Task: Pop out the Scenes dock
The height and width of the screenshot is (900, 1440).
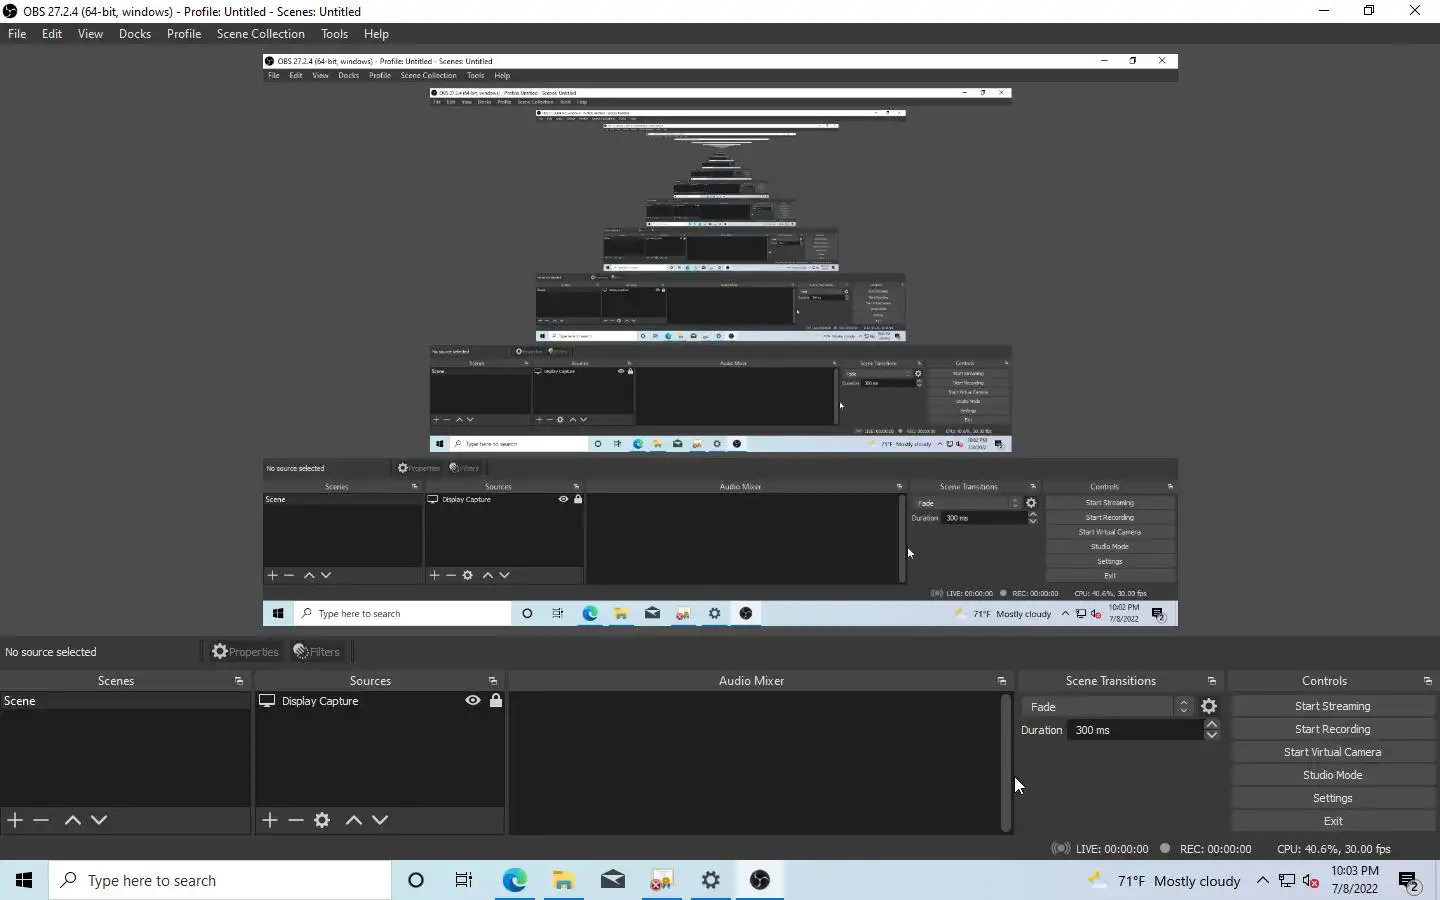Action: (x=238, y=681)
